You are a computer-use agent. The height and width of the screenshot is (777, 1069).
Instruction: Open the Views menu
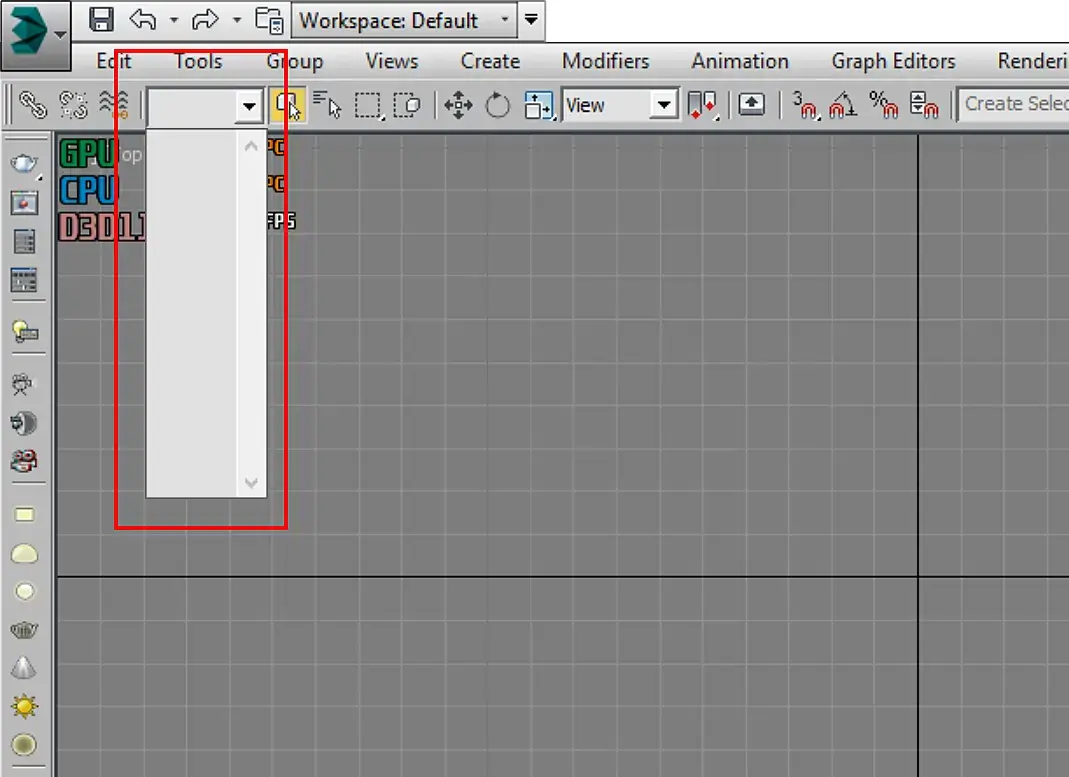click(392, 61)
